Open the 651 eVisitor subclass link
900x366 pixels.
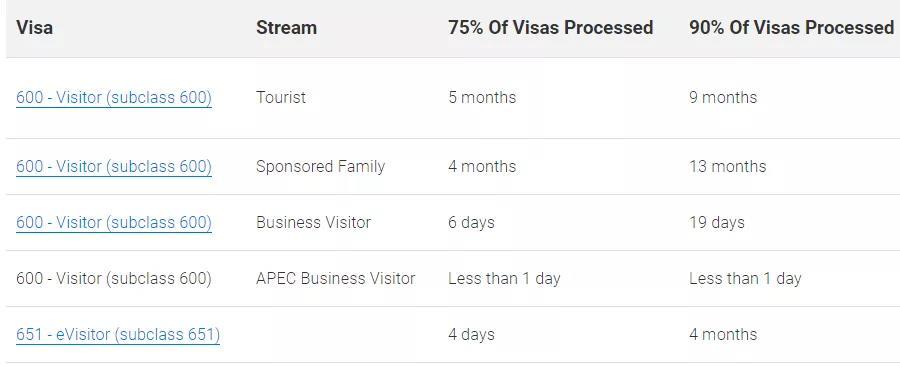[x=118, y=334]
